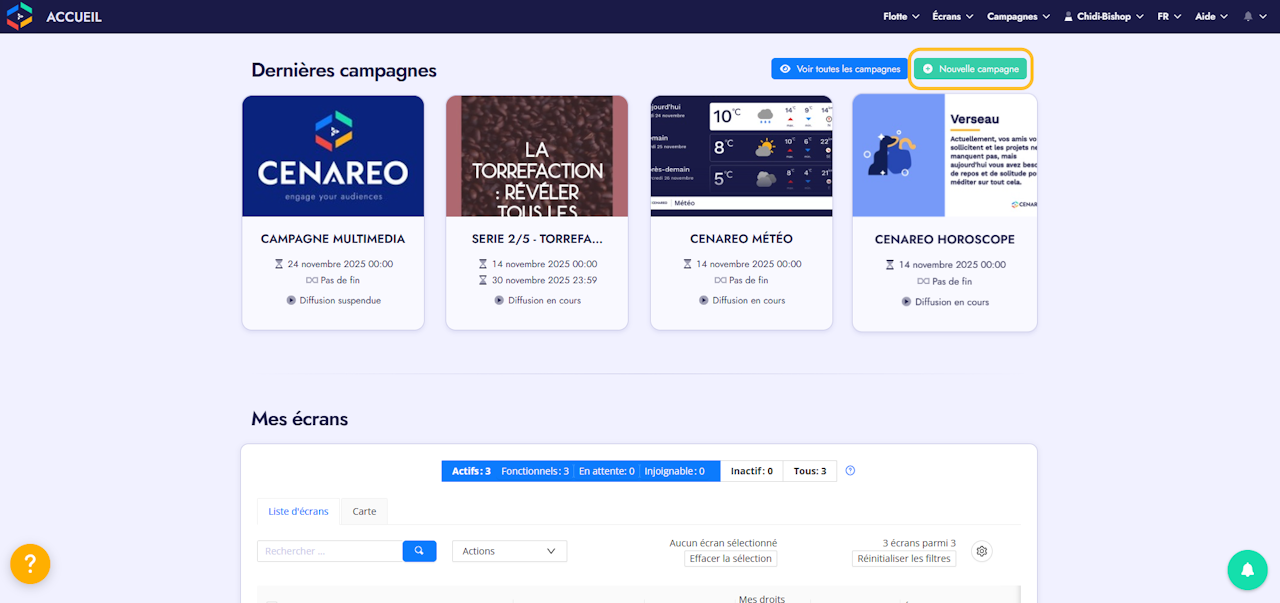Open the Actions dropdown
The image size is (1280, 603).
[509, 551]
